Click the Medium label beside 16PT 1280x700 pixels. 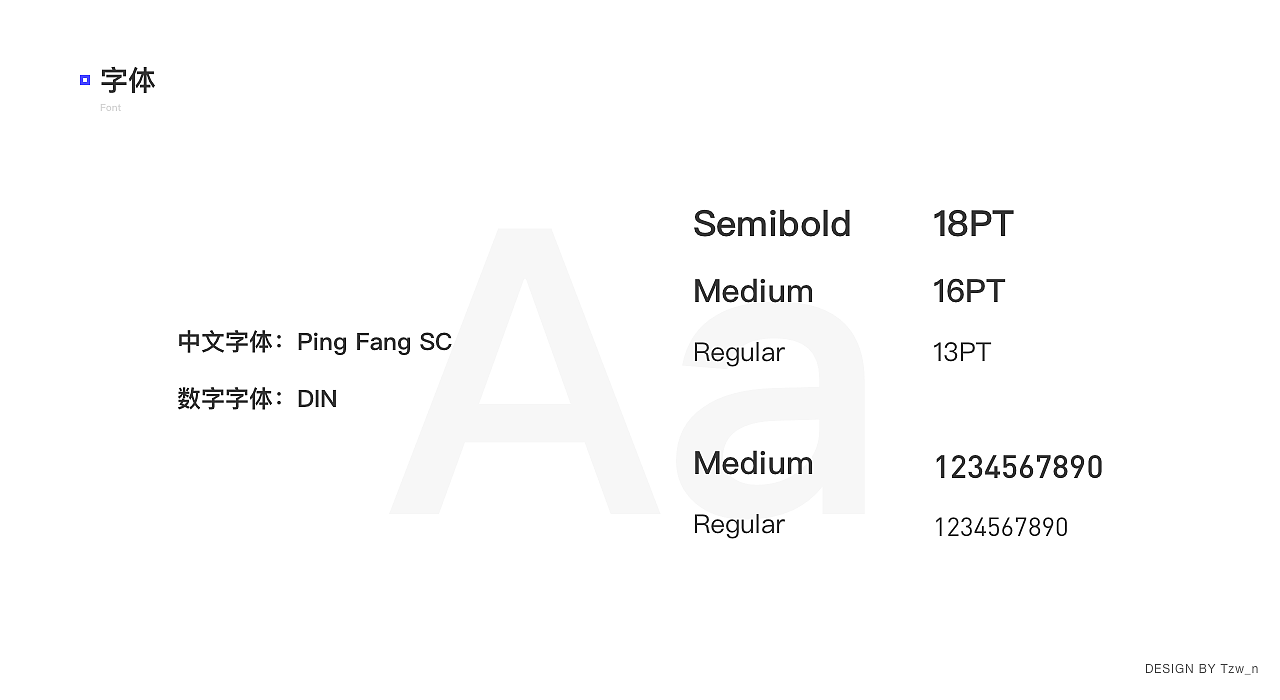tap(753, 291)
